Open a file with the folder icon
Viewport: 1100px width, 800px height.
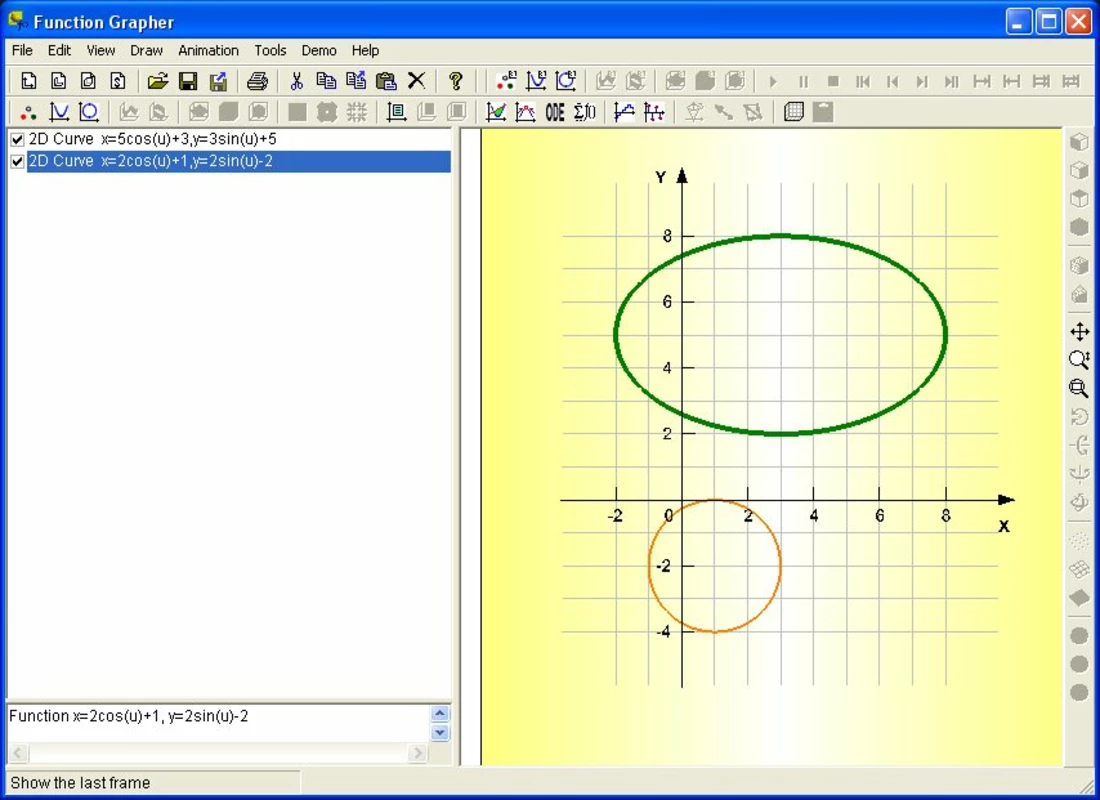click(158, 81)
